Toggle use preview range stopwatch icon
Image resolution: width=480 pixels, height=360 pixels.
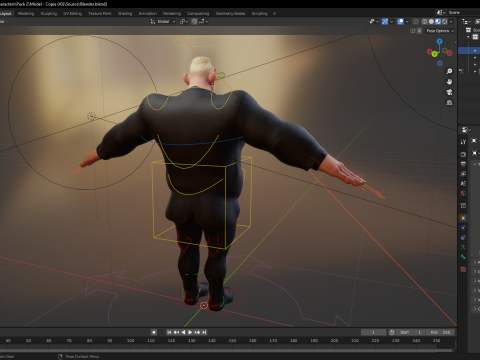pos(392,332)
